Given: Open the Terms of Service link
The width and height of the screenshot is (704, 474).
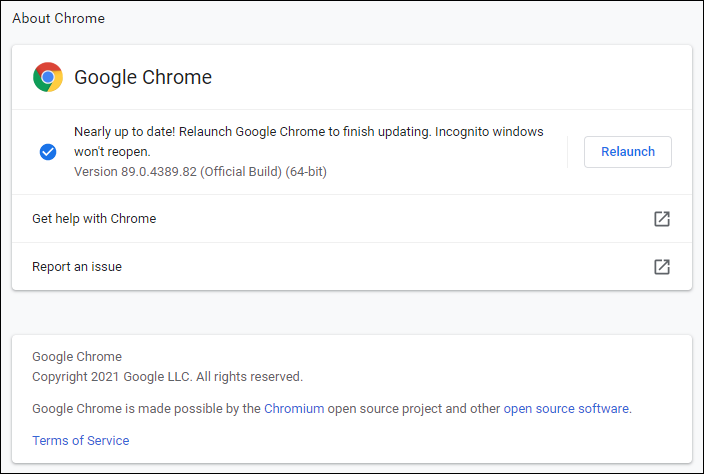Looking at the screenshot, I should tap(80, 440).
